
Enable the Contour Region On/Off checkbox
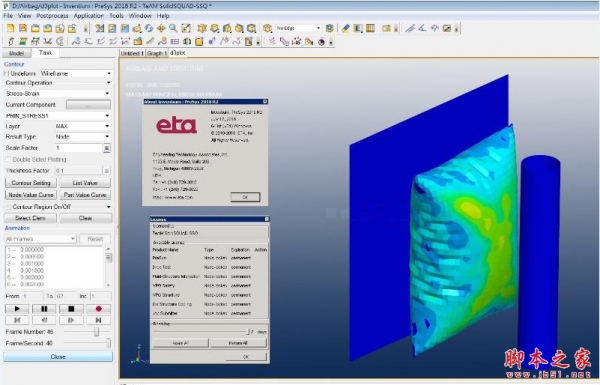point(8,207)
